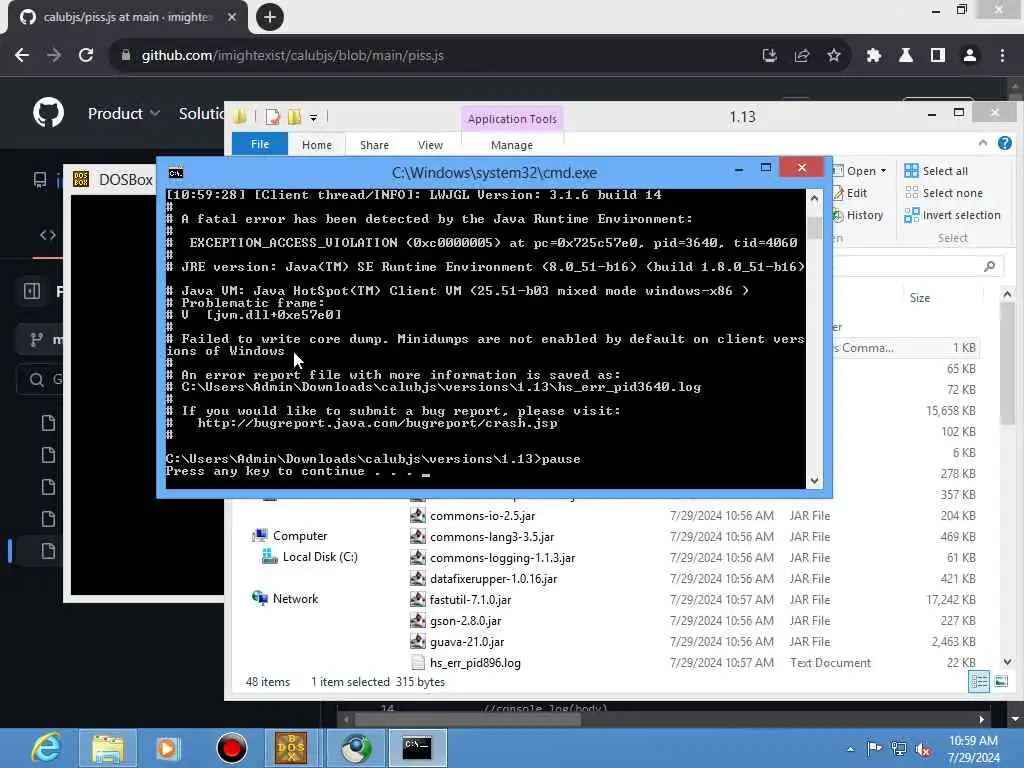Click clock date in taskbar
This screenshot has width=1024, height=768.
coord(973,758)
